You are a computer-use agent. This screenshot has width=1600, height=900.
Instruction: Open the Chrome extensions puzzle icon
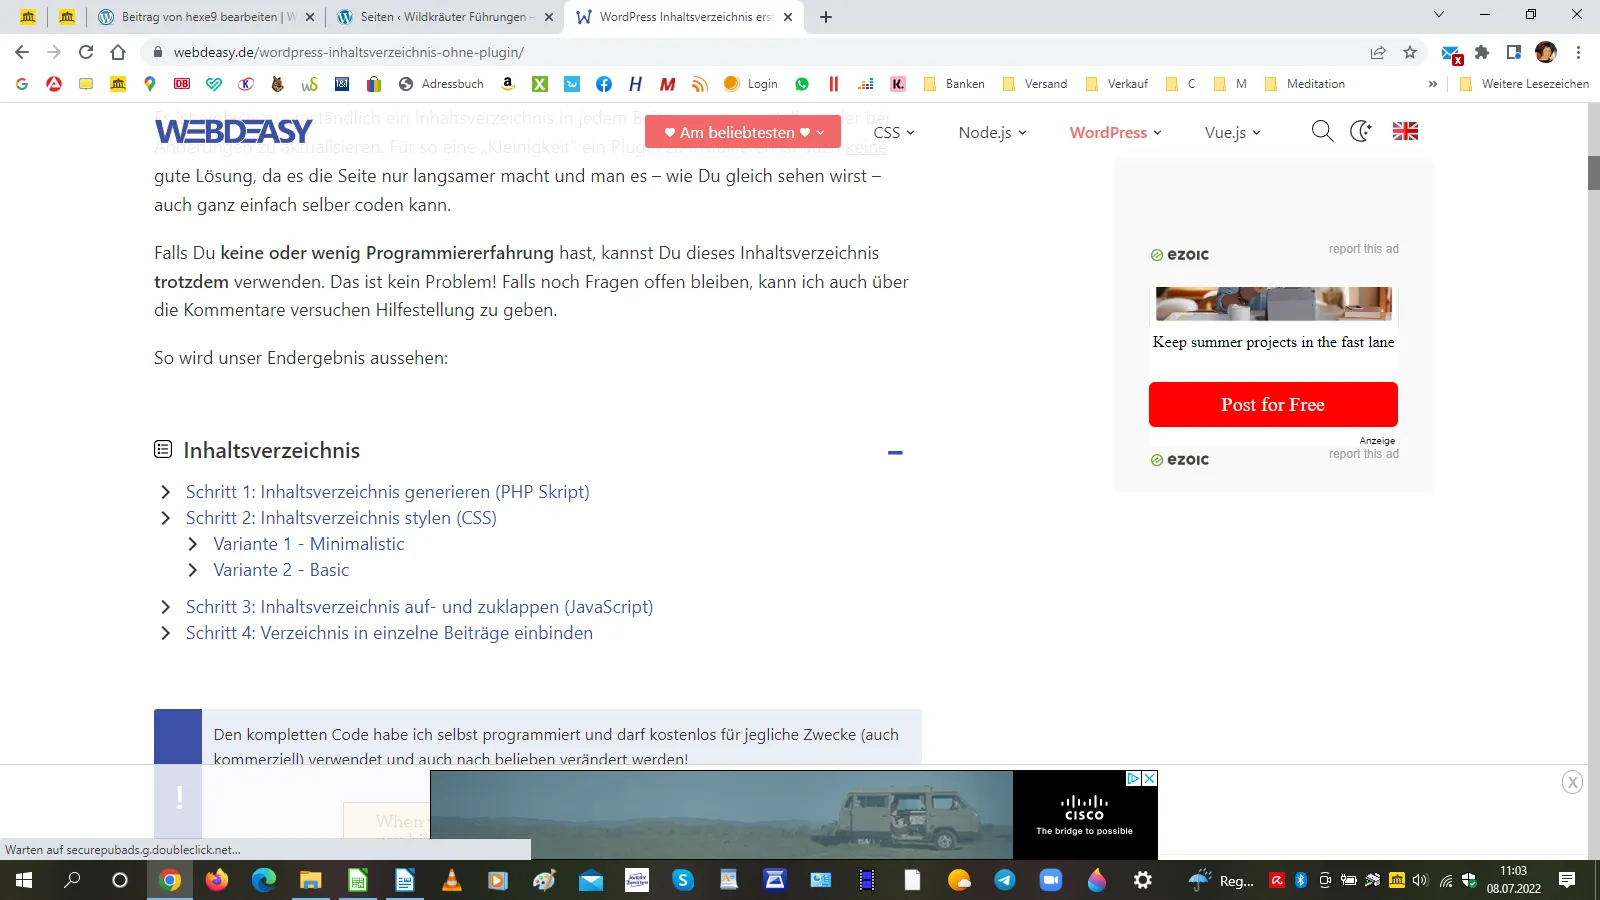coord(1482,52)
